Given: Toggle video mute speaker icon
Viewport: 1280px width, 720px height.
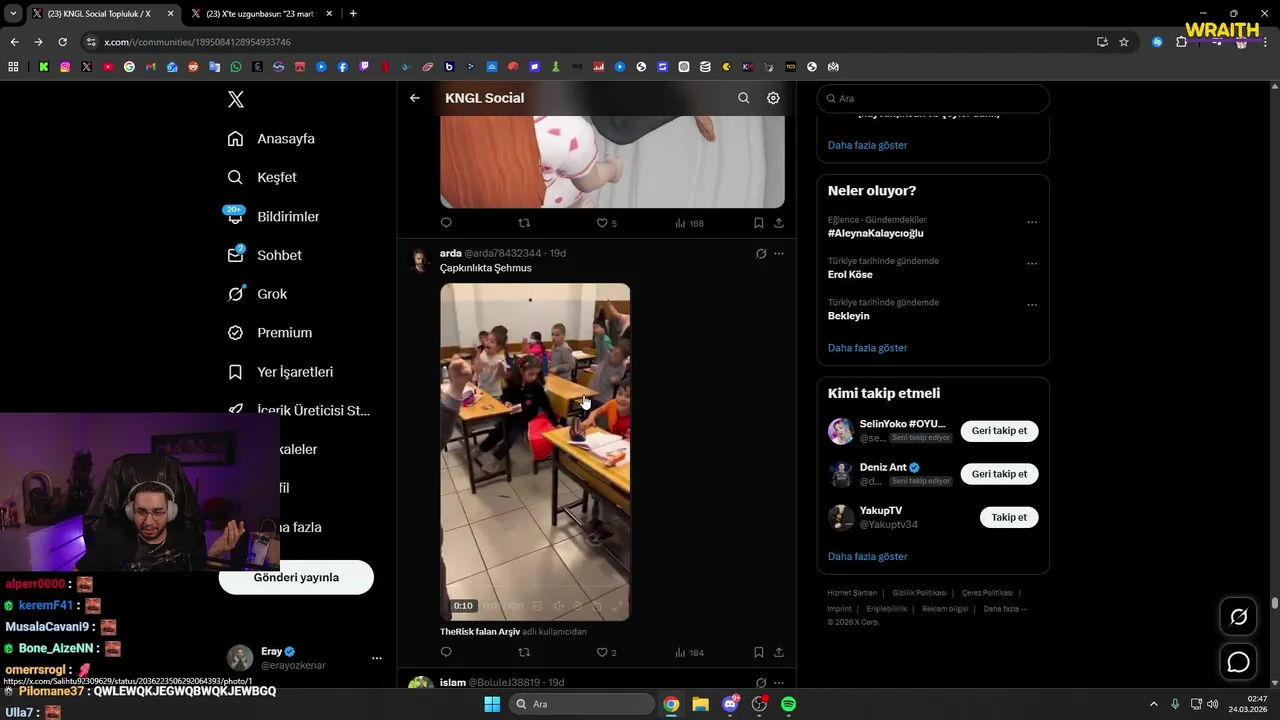Looking at the screenshot, I should coord(558,606).
